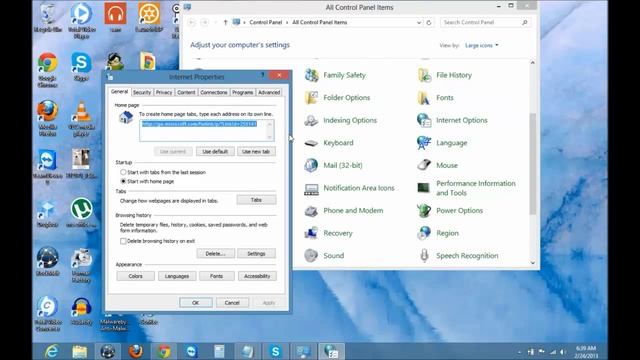Click Skype desktop shortcut icon
Screen dimensions: 640x360
(81, 67)
